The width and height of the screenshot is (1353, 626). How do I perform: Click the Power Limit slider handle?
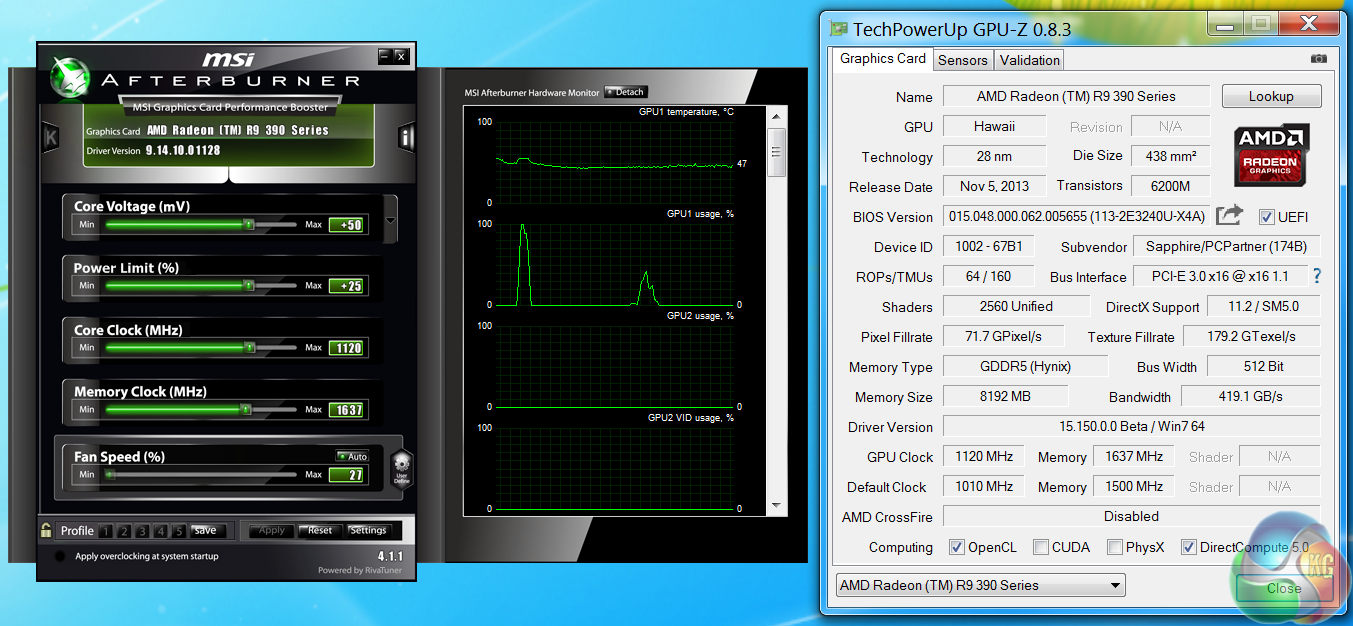(248, 286)
